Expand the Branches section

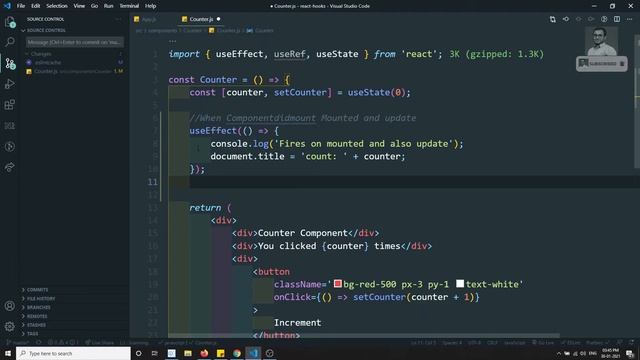[39, 307]
